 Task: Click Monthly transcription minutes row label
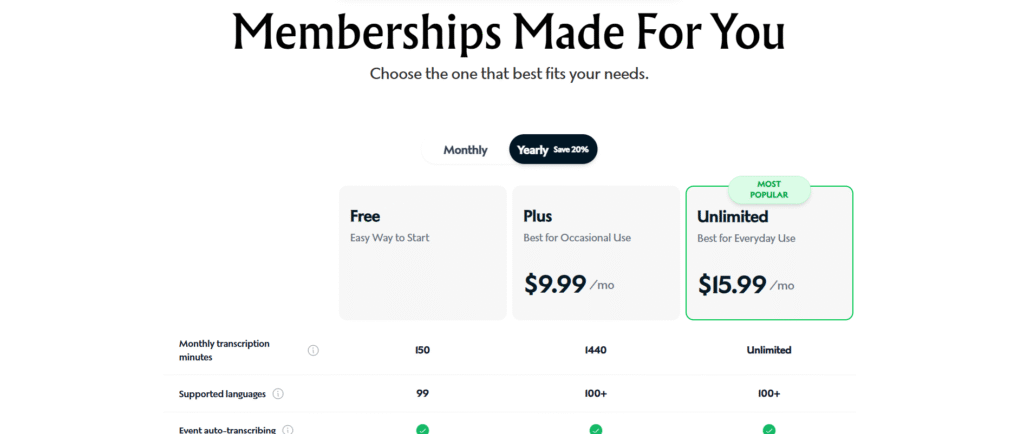[224, 350]
